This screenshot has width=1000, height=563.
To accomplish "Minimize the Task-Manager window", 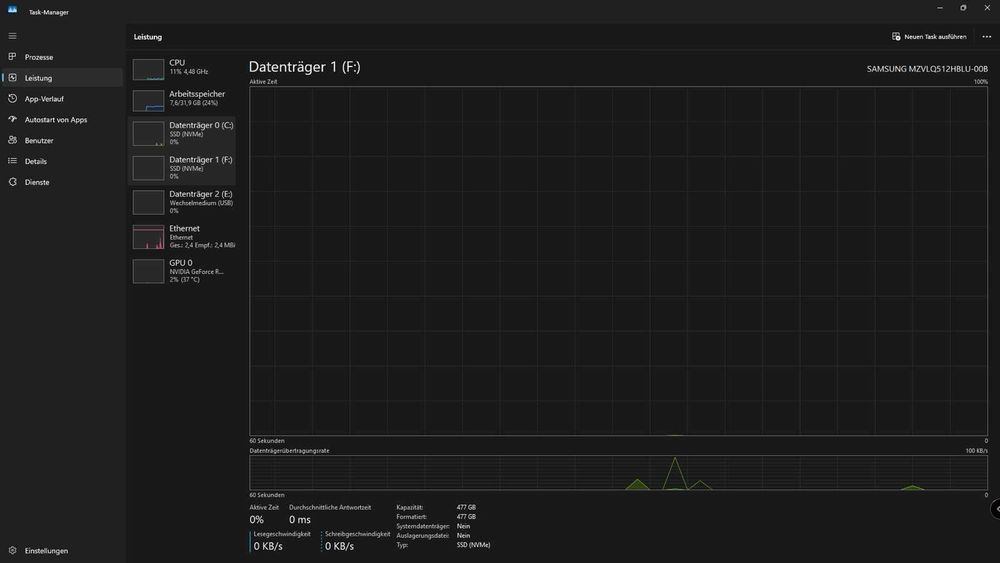I will [939, 8].
